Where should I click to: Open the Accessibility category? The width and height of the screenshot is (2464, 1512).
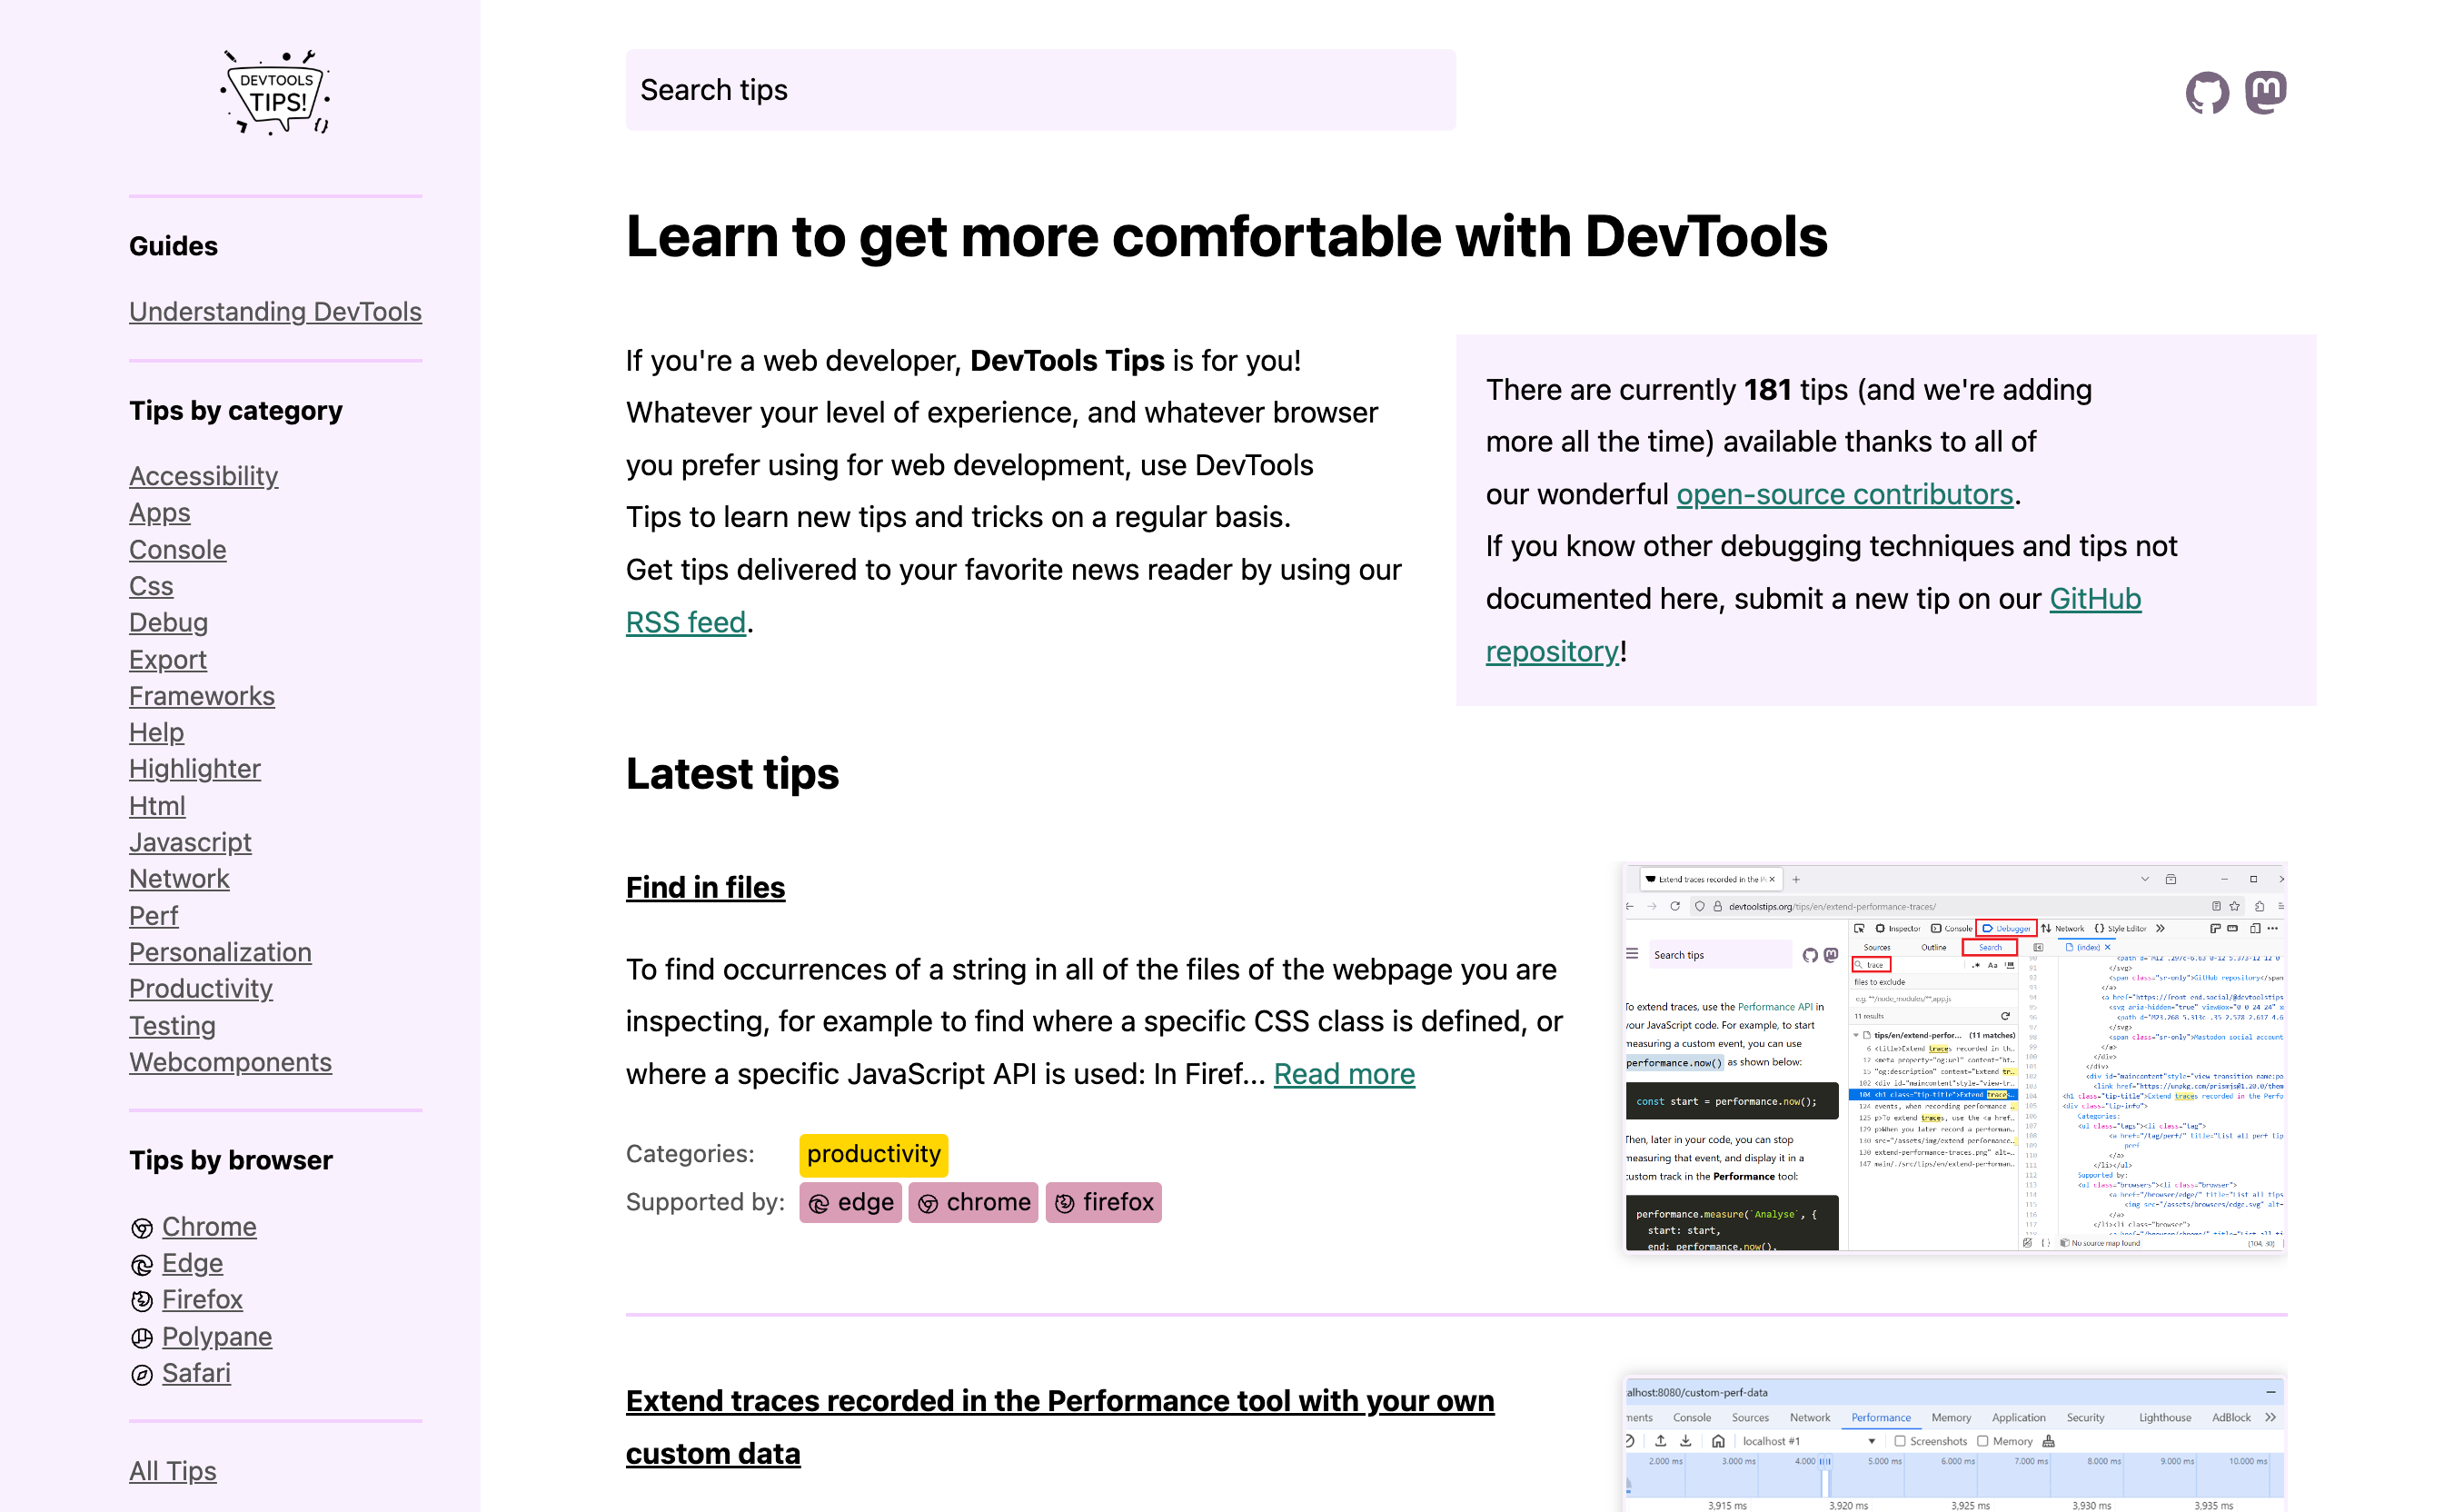tap(203, 476)
